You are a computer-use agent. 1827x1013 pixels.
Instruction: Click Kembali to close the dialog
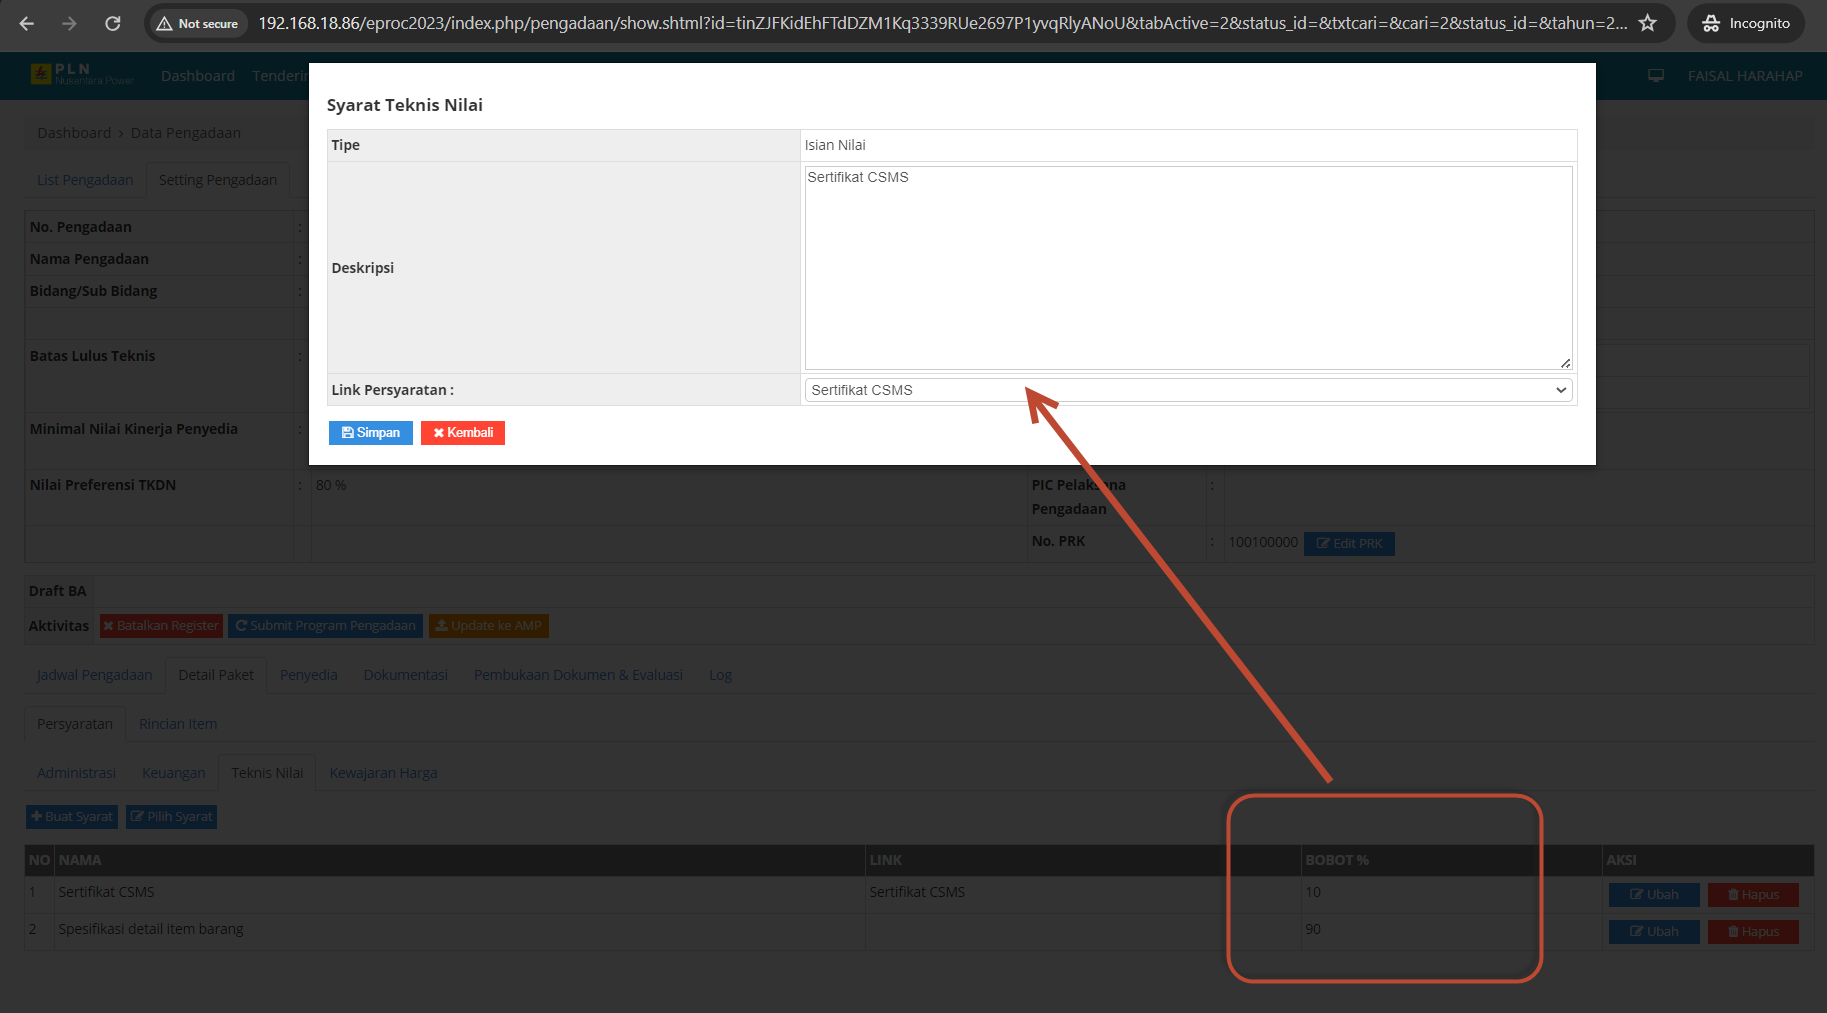(x=463, y=433)
